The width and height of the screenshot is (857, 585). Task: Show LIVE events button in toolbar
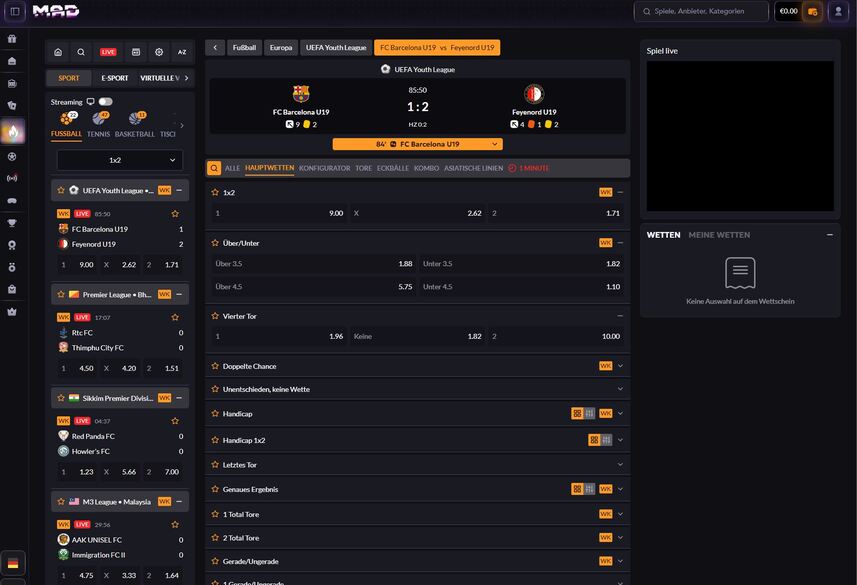108,52
